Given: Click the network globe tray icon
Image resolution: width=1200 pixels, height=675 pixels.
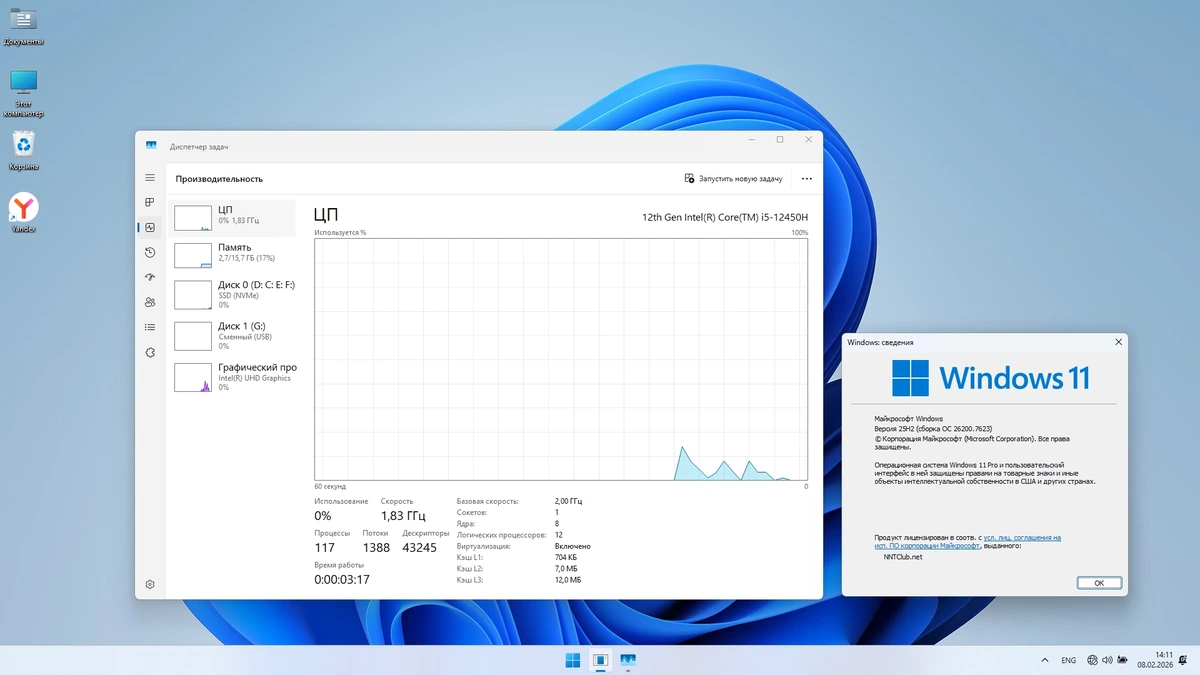Looking at the screenshot, I should click(x=1092, y=660).
